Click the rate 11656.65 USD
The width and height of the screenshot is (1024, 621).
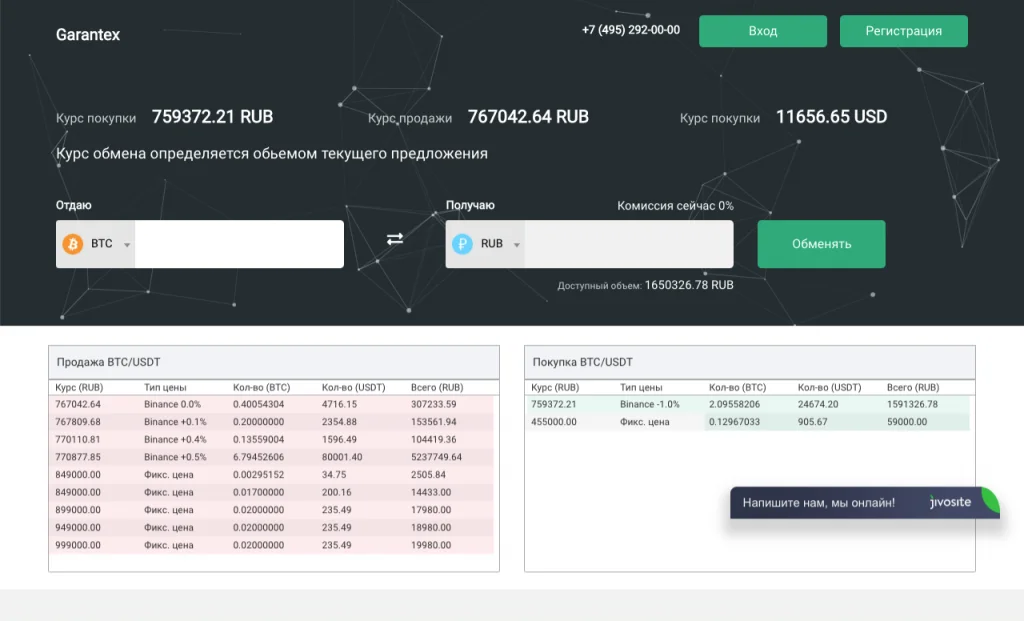click(x=831, y=117)
